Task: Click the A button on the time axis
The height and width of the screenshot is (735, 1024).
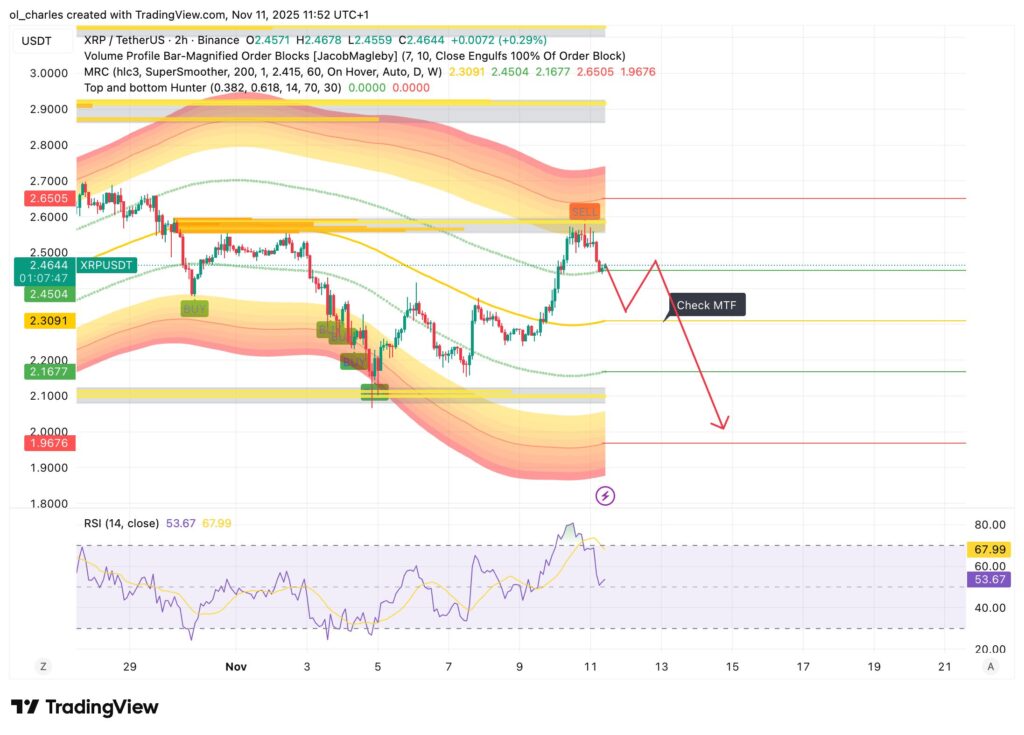Action: pyautogui.click(x=991, y=665)
